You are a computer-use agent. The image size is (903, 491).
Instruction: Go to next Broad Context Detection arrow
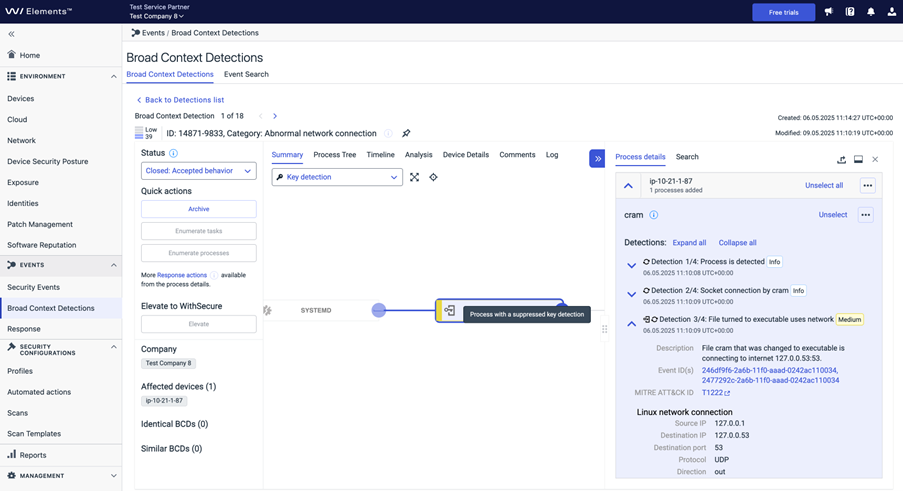coord(275,116)
